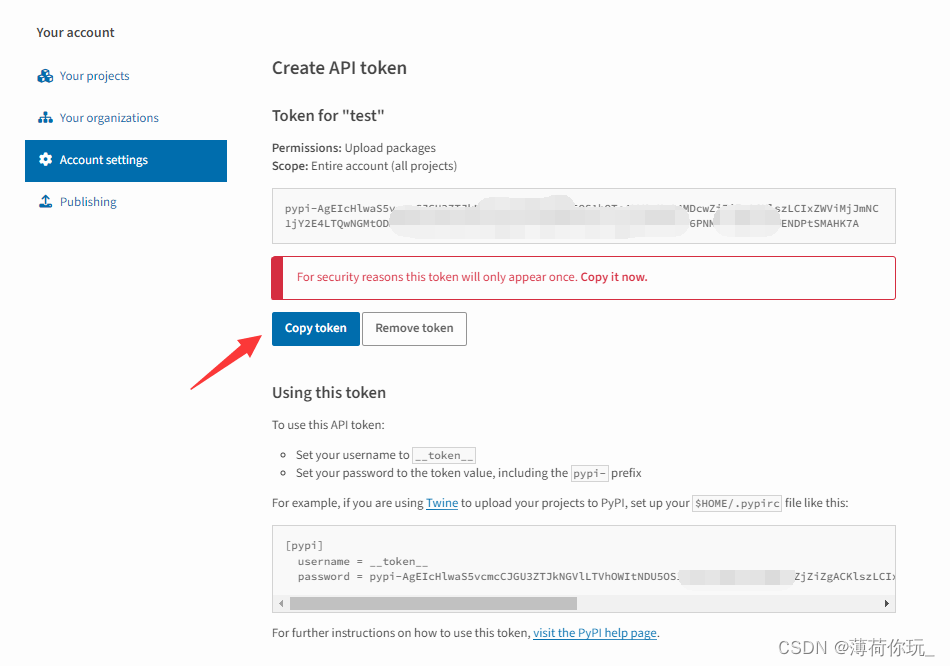Go to Your organizations
The width and height of the screenshot is (950, 666).
point(109,118)
